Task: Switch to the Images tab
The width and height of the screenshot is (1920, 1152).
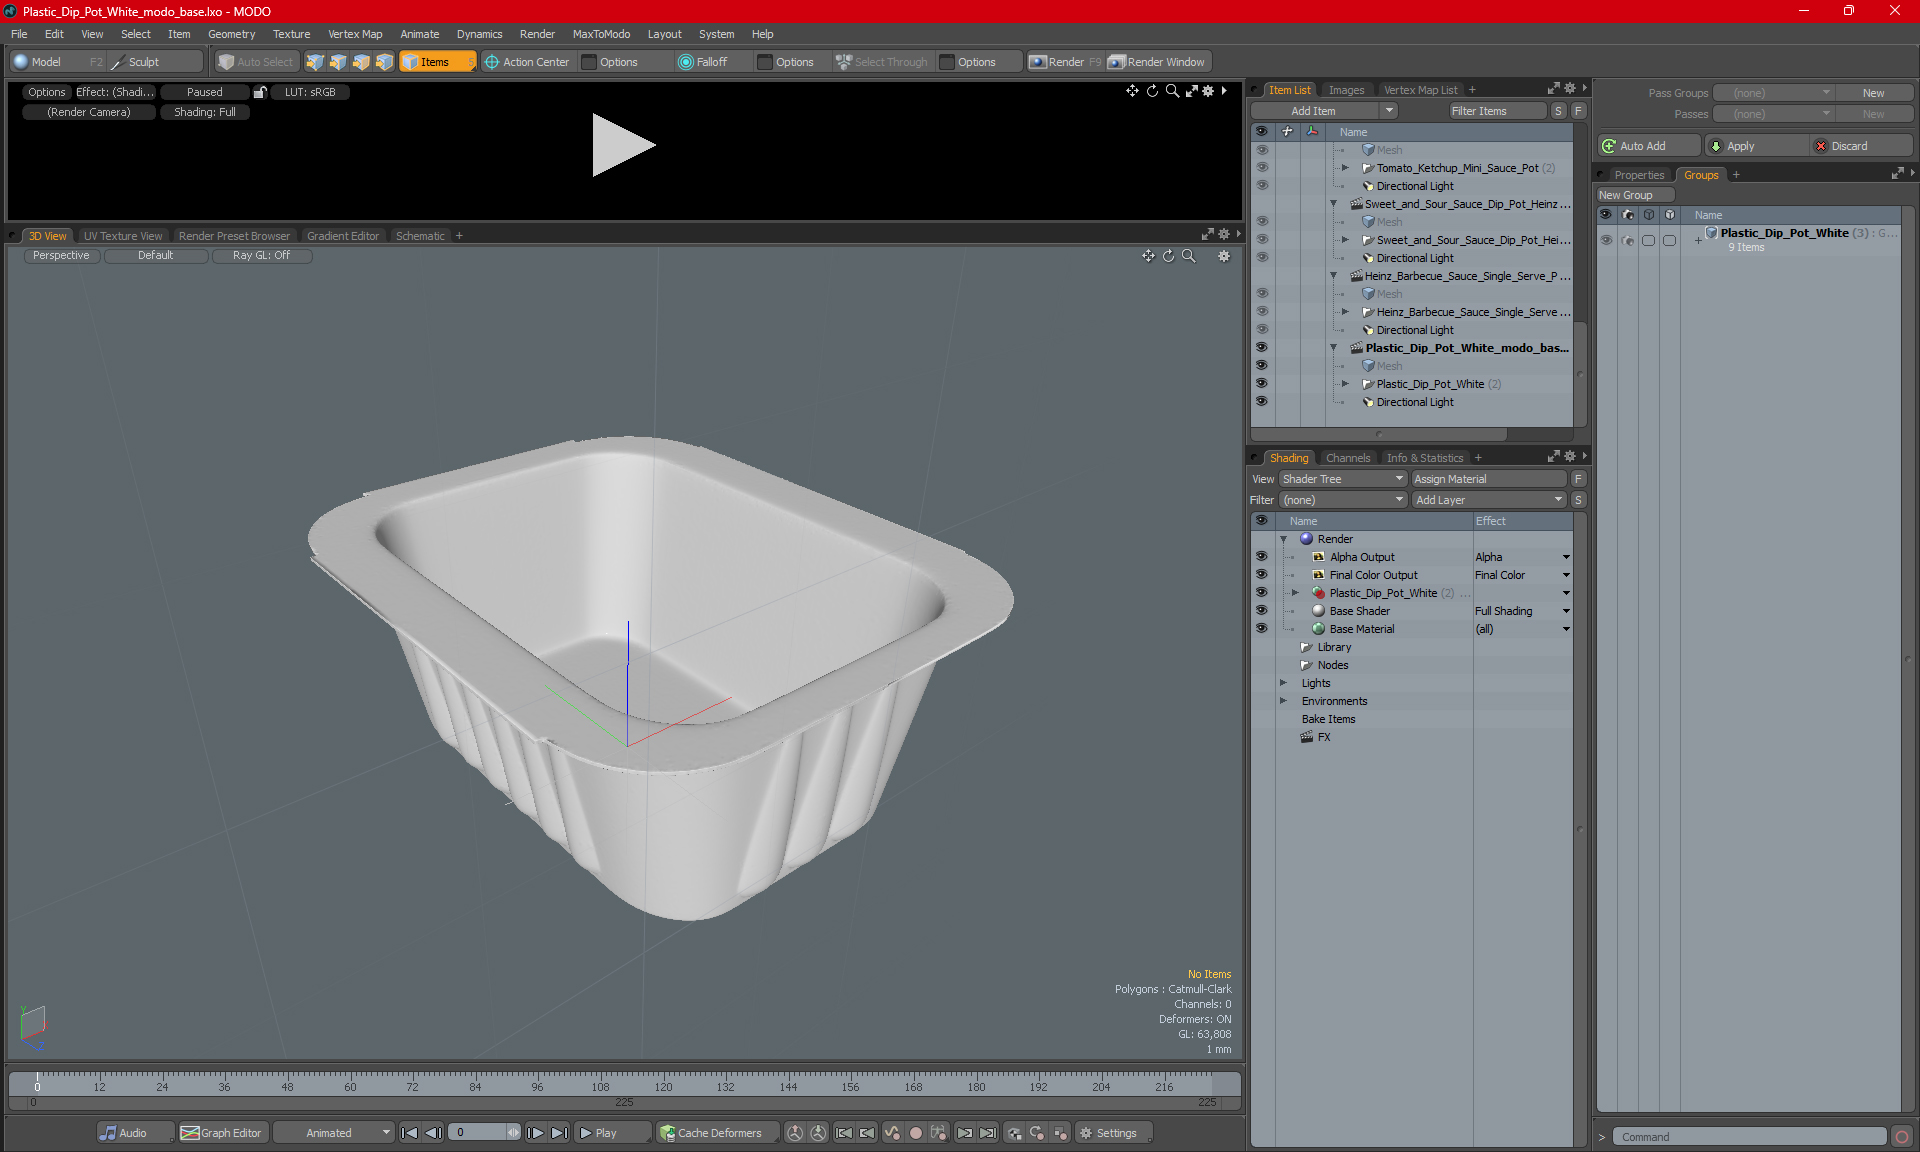Action: tap(1346, 90)
